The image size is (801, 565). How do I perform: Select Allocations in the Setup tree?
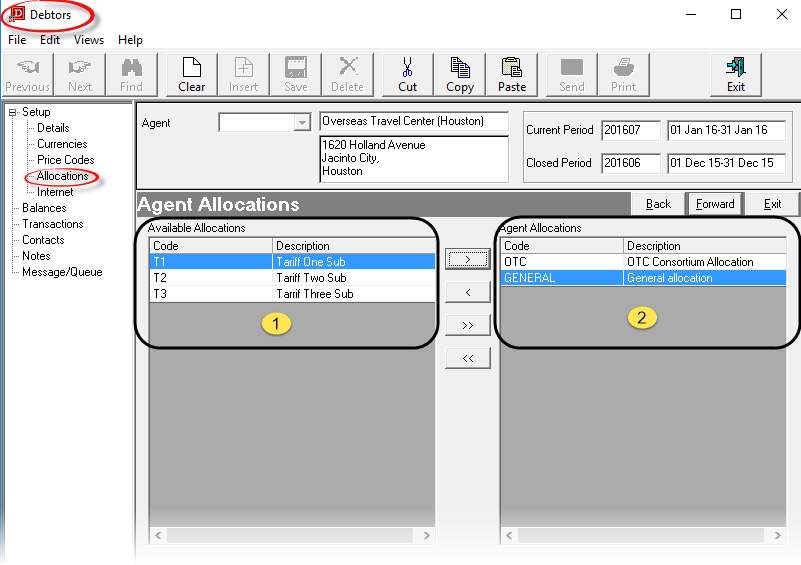[62, 176]
